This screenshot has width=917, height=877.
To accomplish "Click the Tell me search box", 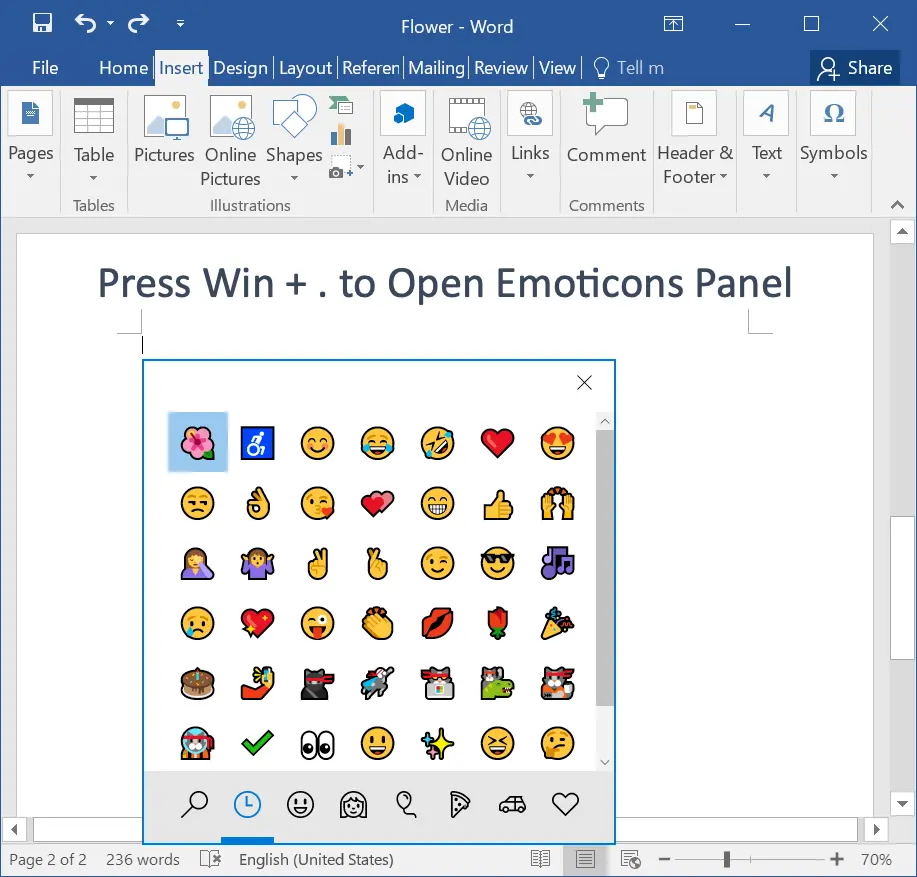I will [629, 68].
